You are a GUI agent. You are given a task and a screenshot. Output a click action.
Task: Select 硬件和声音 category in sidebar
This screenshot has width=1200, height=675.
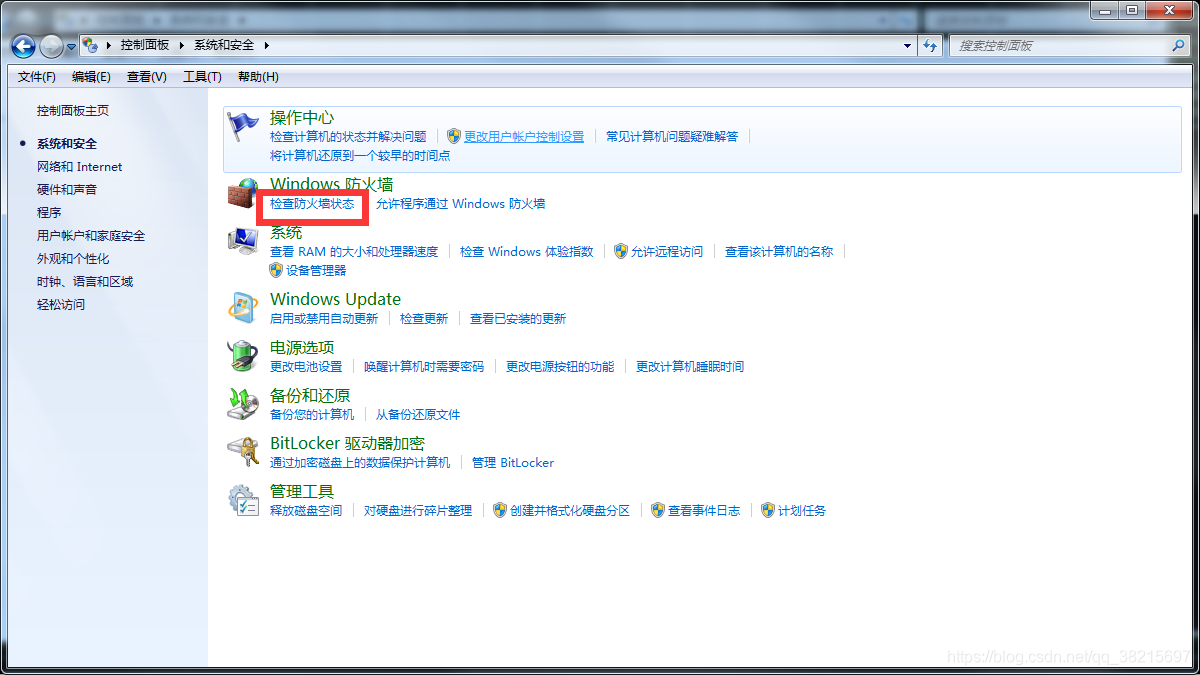(x=67, y=190)
